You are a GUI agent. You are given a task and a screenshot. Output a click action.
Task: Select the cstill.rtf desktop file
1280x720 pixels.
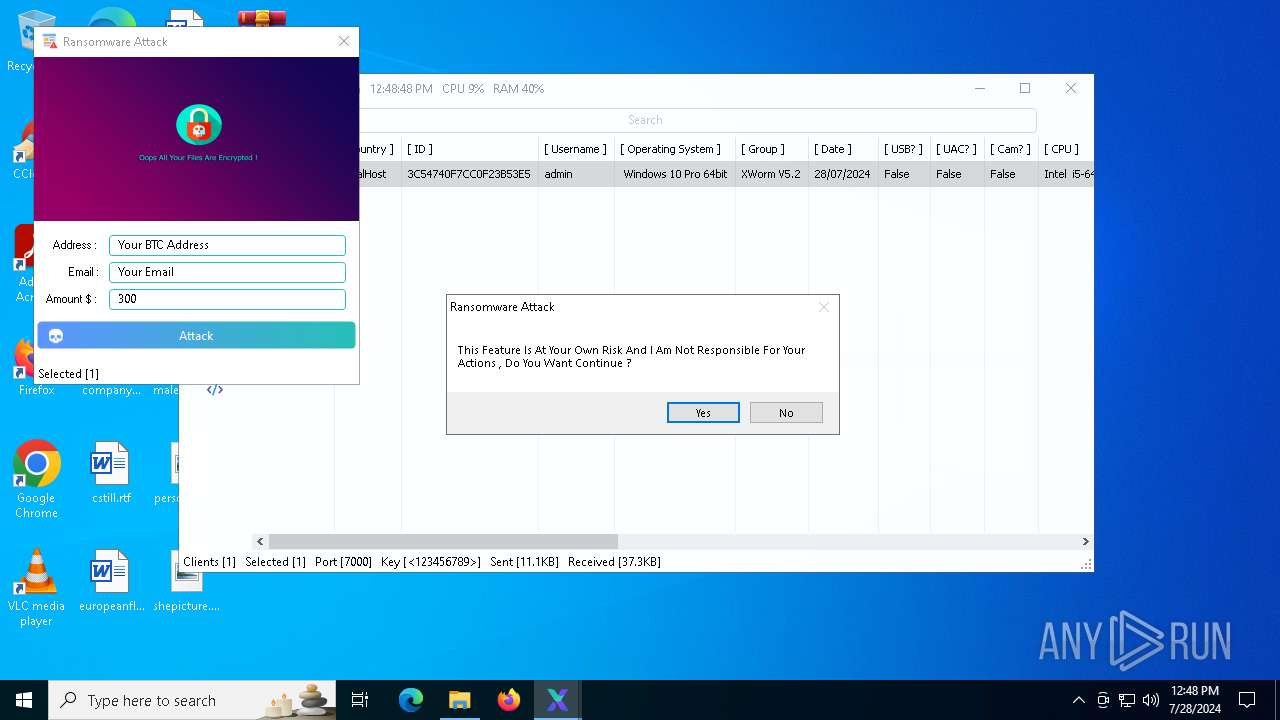110,471
